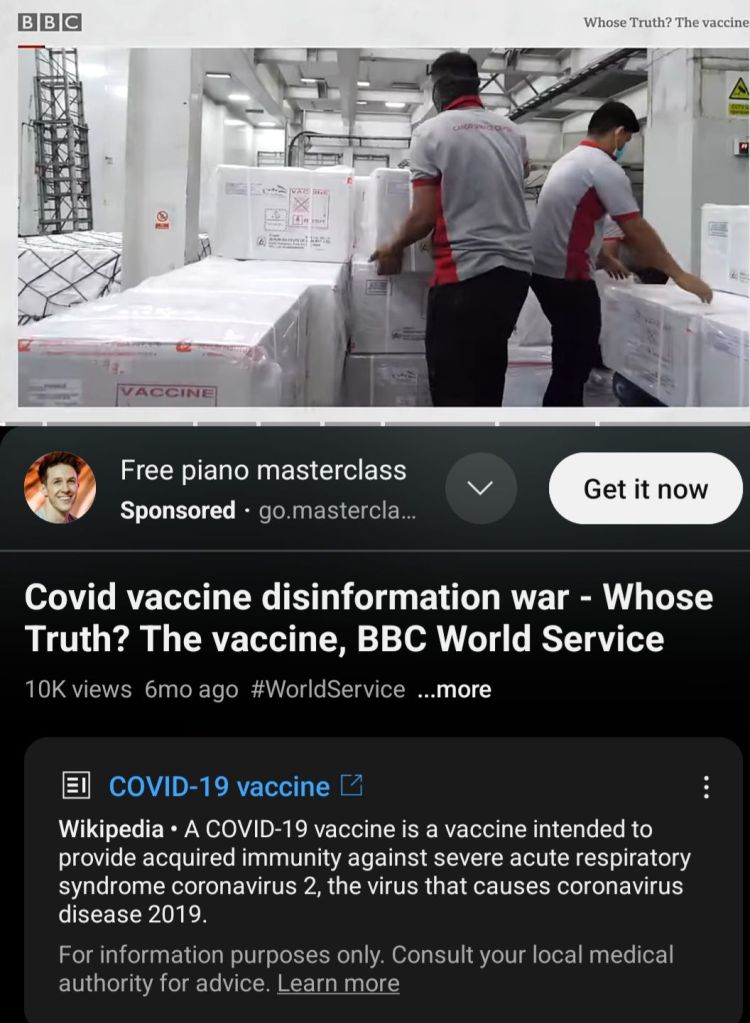Click the 10K views count text

[x=78, y=689]
